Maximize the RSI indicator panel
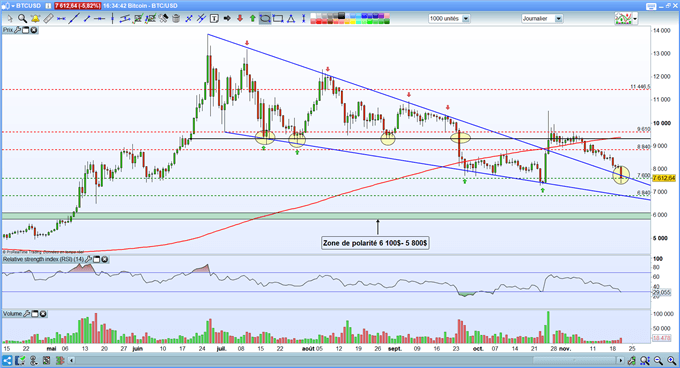The height and width of the screenshot is (368, 680). point(97,259)
